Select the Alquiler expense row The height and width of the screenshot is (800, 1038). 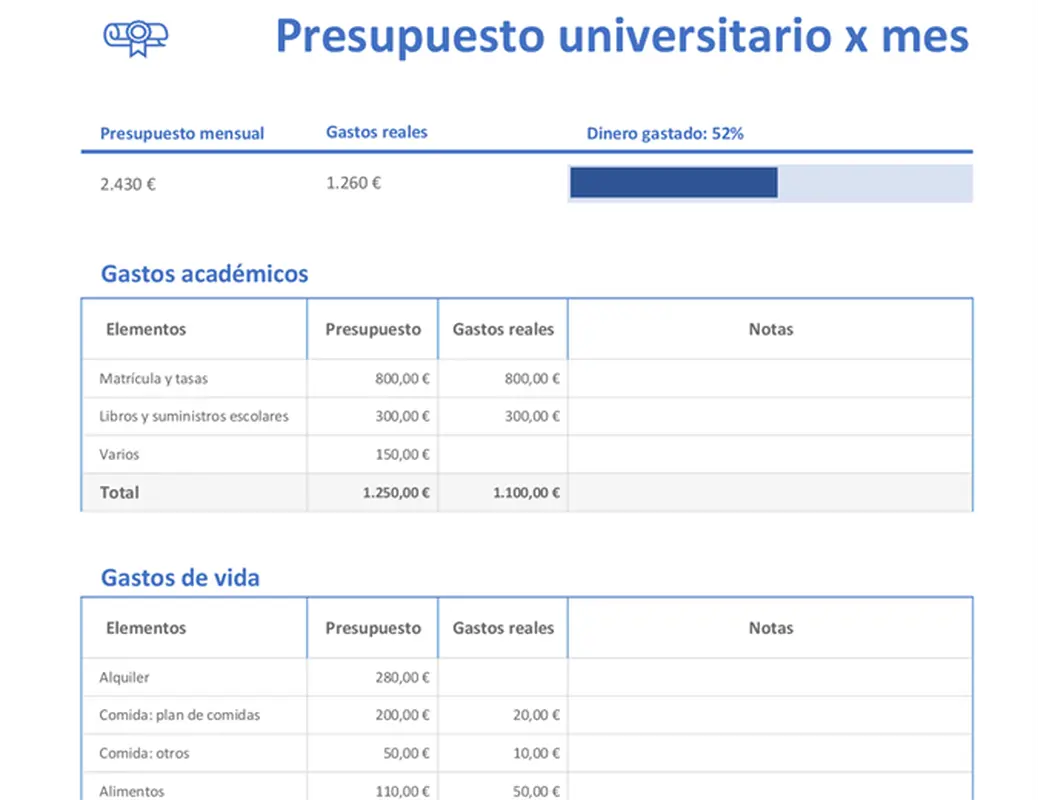123,677
